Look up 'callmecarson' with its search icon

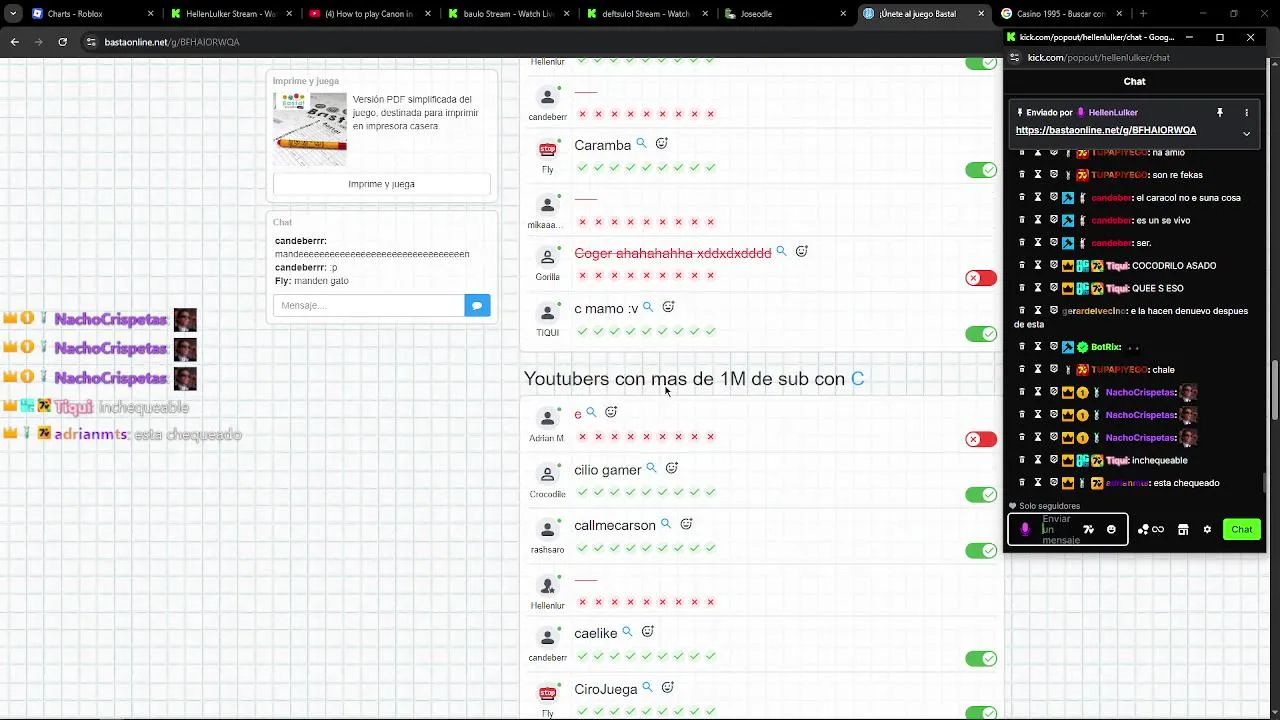[666, 524]
